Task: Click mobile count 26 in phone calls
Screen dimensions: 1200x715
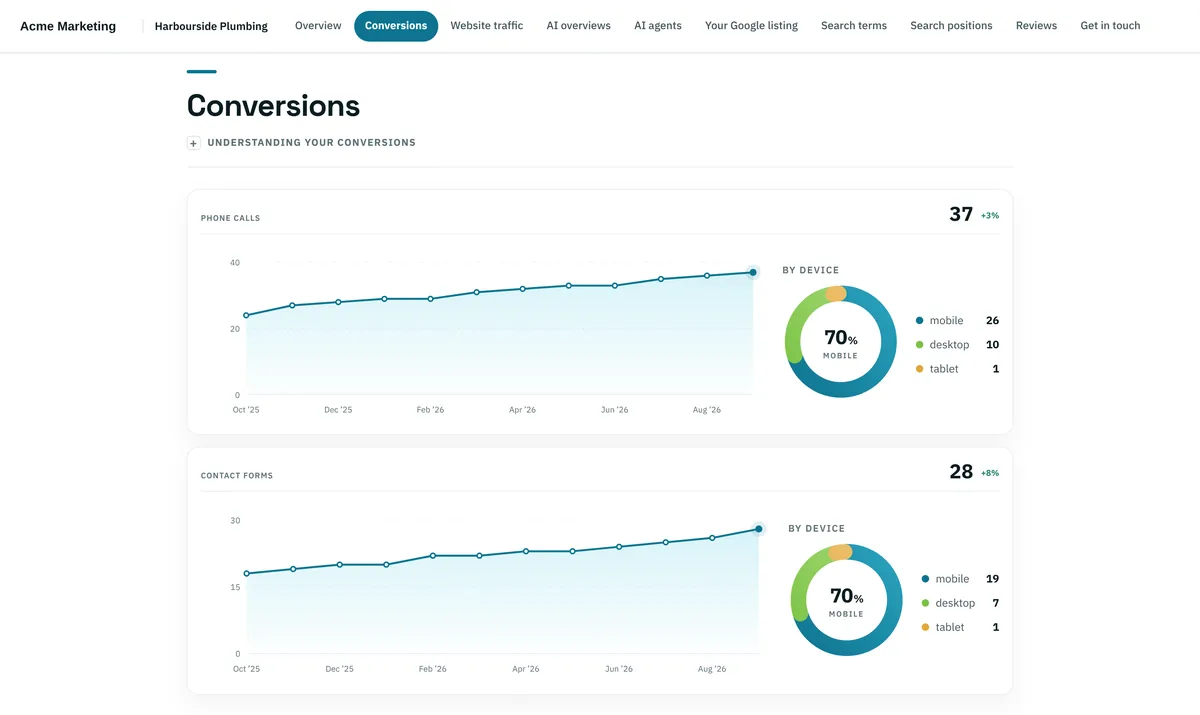Action: (x=992, y=321)
